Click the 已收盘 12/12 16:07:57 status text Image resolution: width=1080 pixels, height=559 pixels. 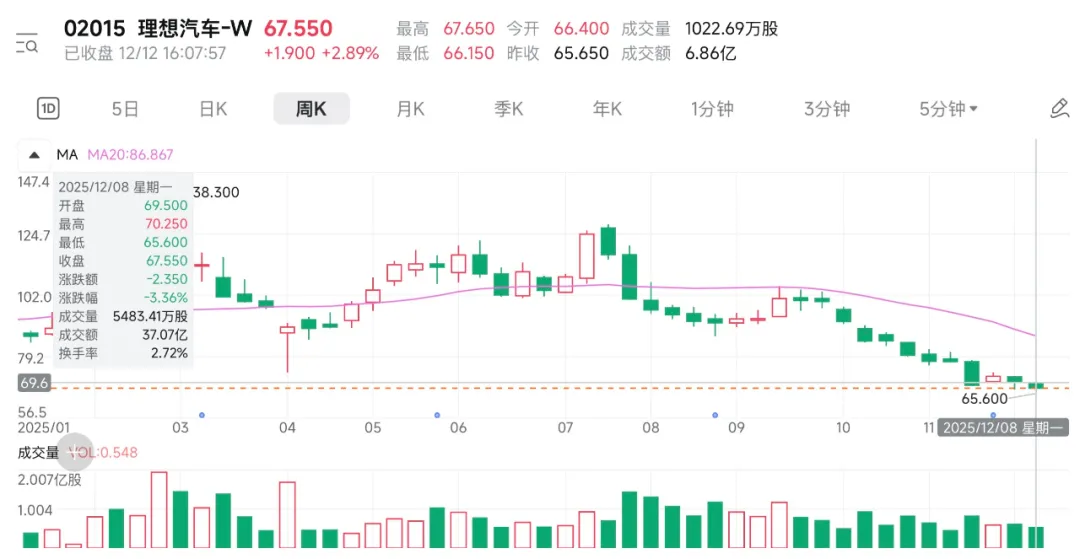[x=145, y=53]
